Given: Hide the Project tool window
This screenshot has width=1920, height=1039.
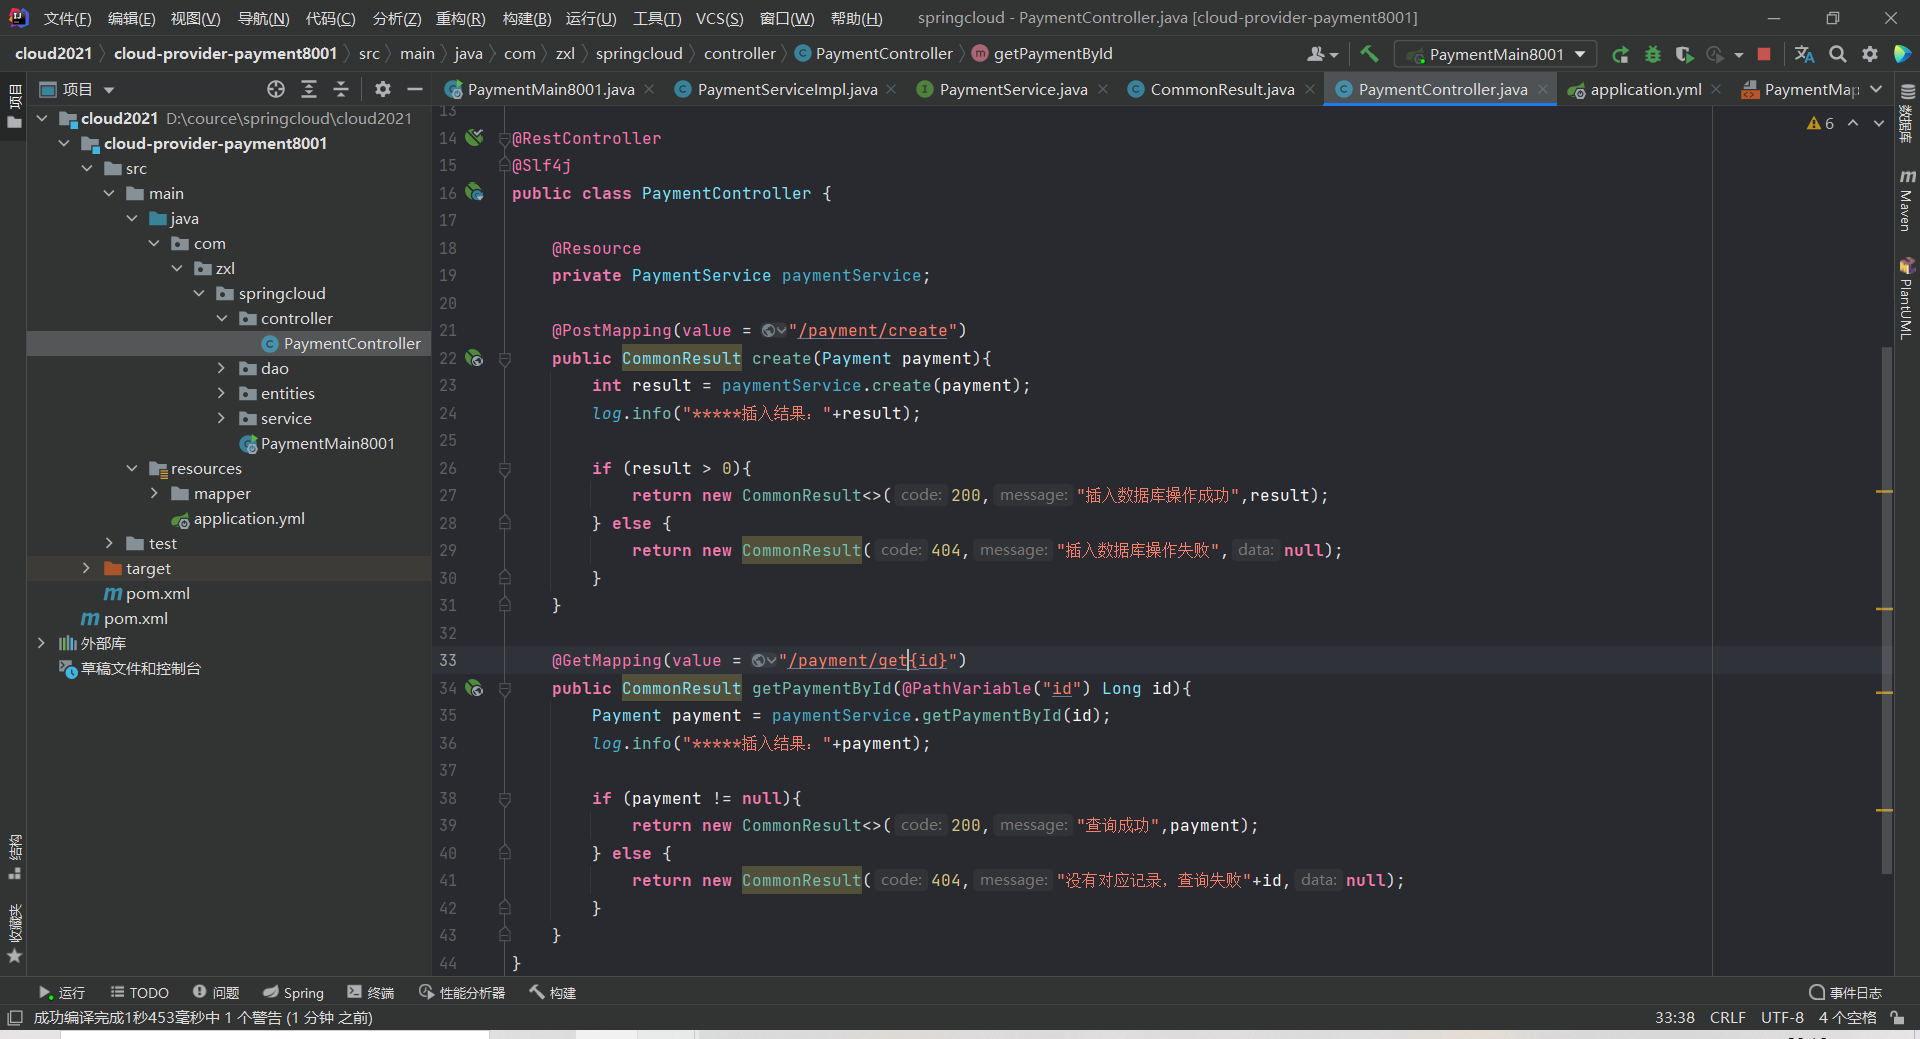Looking at the screenshot, I should [415, 89].
